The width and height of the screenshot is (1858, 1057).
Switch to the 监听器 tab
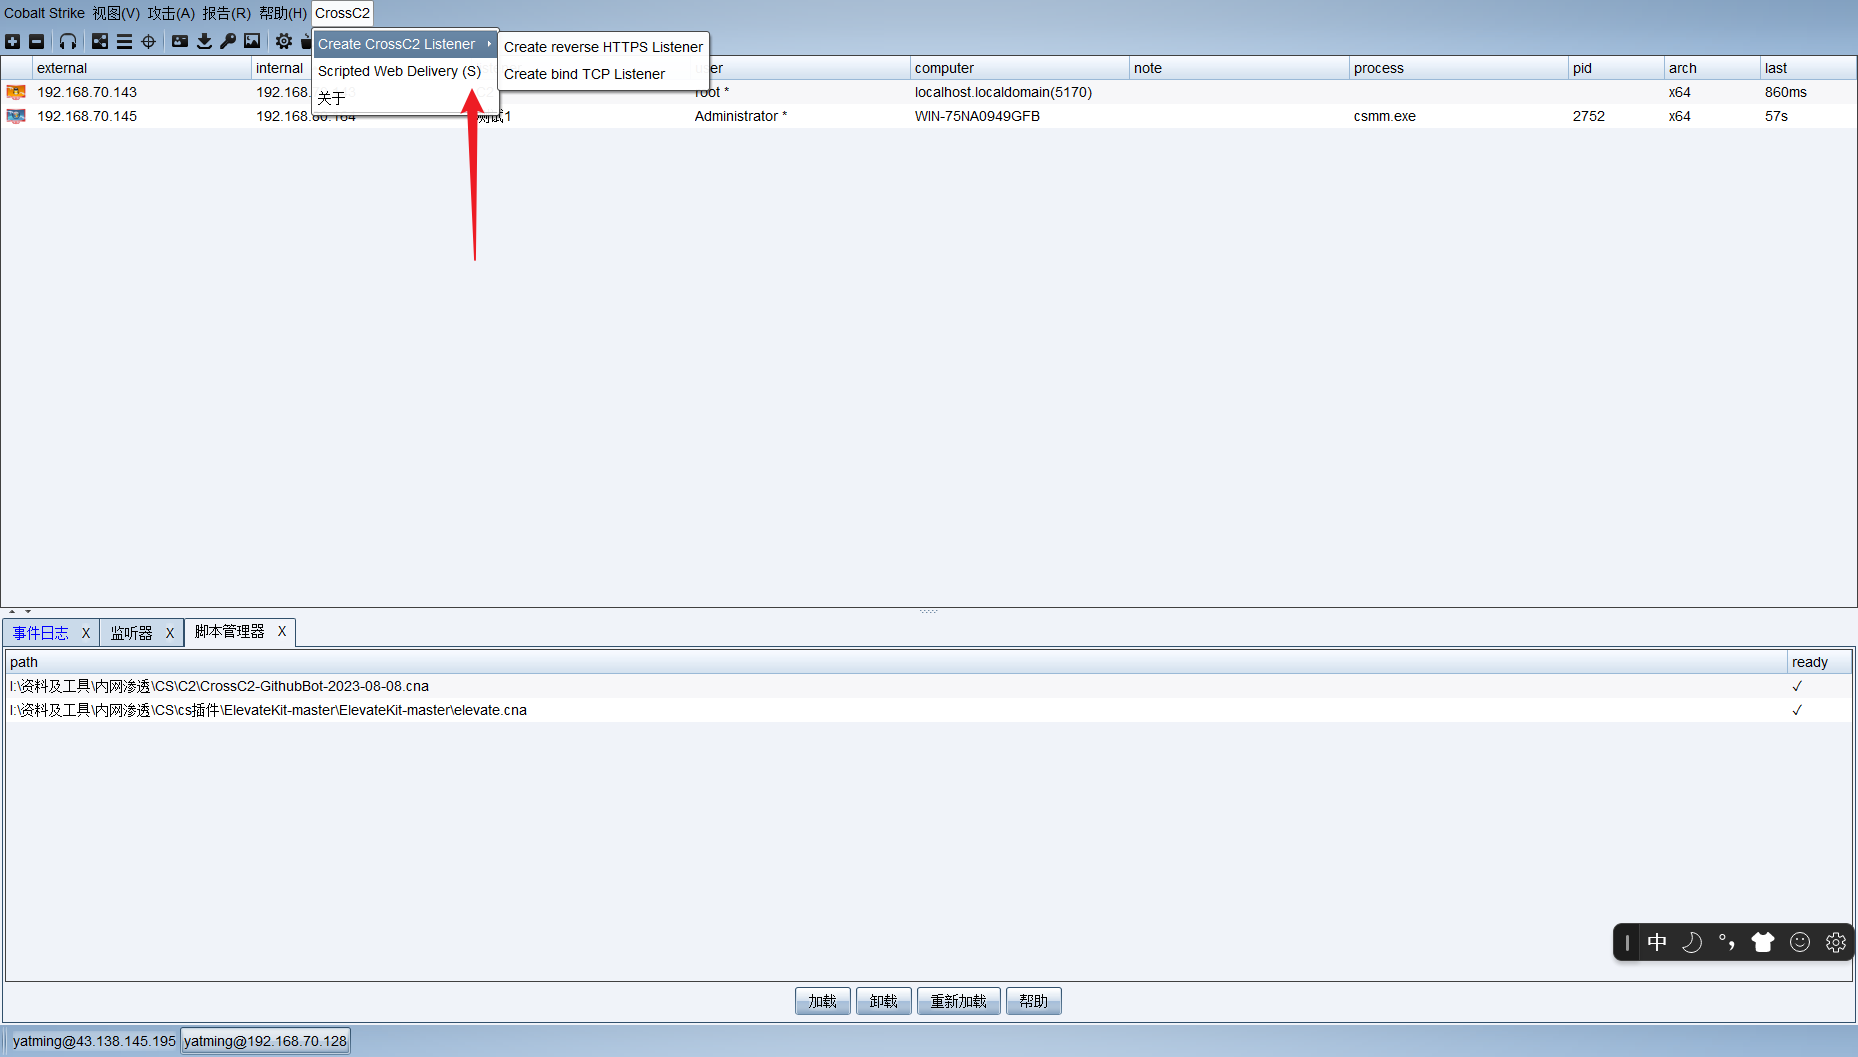(132, 633)
